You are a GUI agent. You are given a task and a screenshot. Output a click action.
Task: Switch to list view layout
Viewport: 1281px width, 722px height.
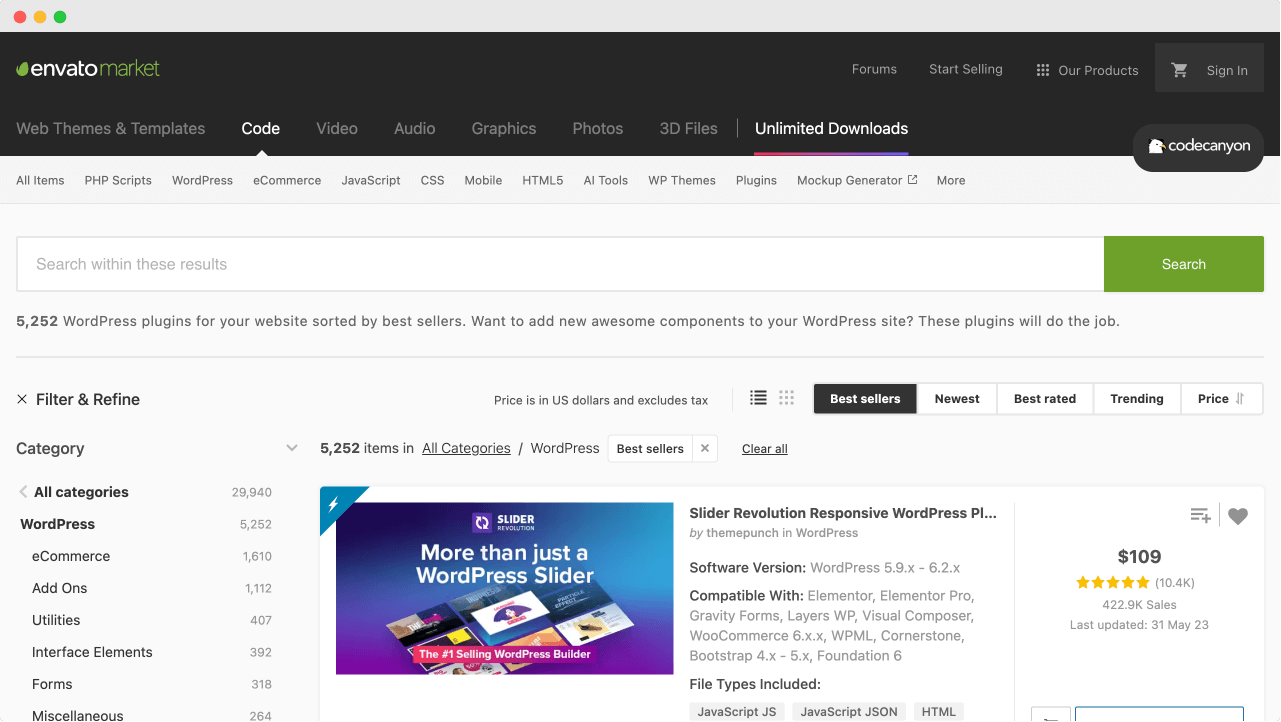tap(759, 398)
